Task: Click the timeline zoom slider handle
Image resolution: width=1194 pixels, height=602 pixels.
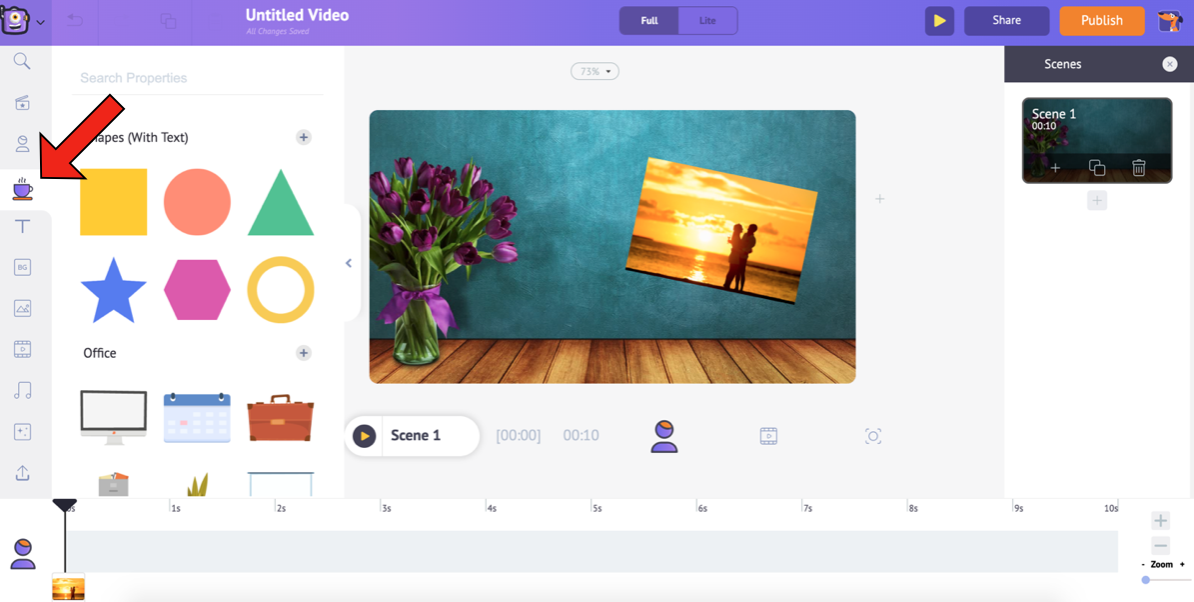Action: tap(1146, 580)
